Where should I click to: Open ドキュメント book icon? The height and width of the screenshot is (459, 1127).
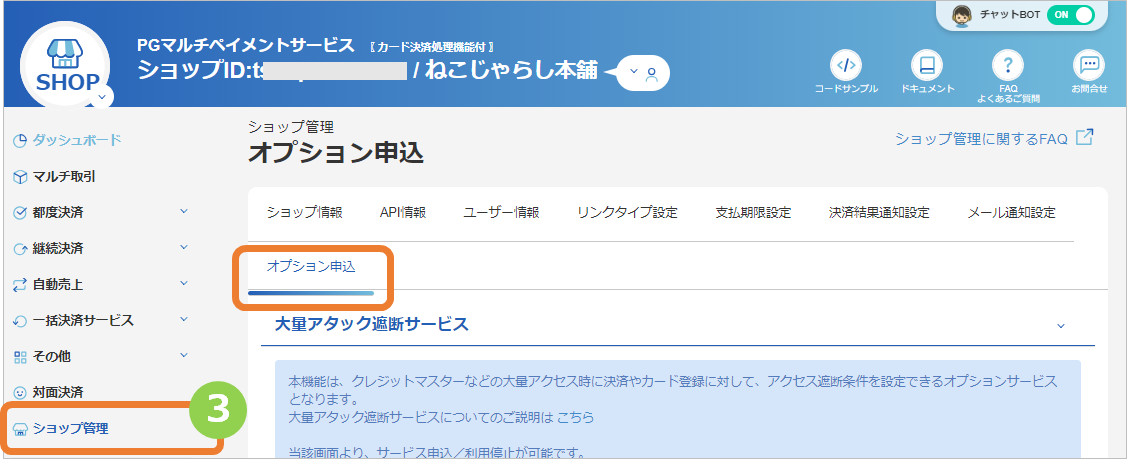tap(926, 65)
